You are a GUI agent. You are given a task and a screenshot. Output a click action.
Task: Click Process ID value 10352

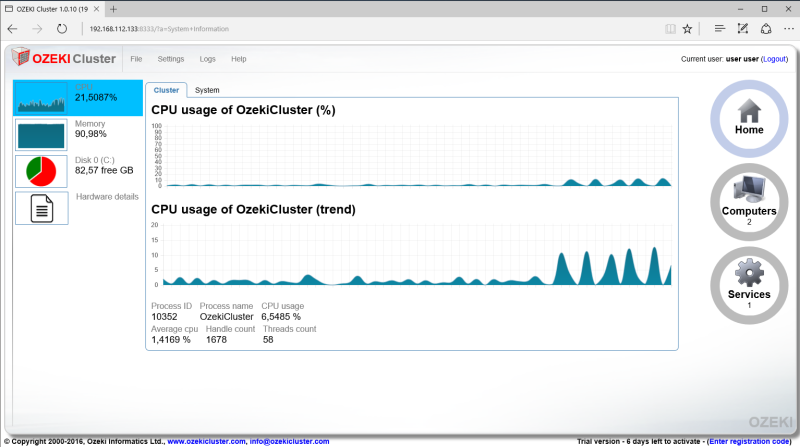(164, 317)
